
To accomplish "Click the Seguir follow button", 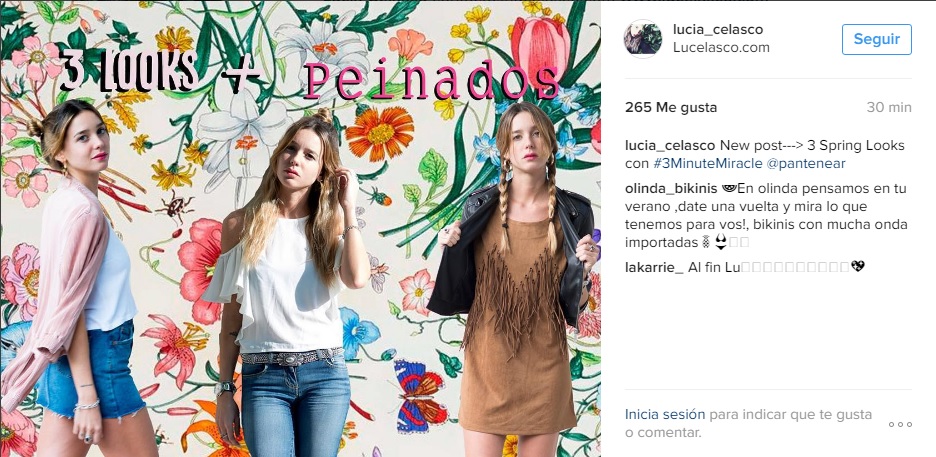I will [x=876, y=39].
